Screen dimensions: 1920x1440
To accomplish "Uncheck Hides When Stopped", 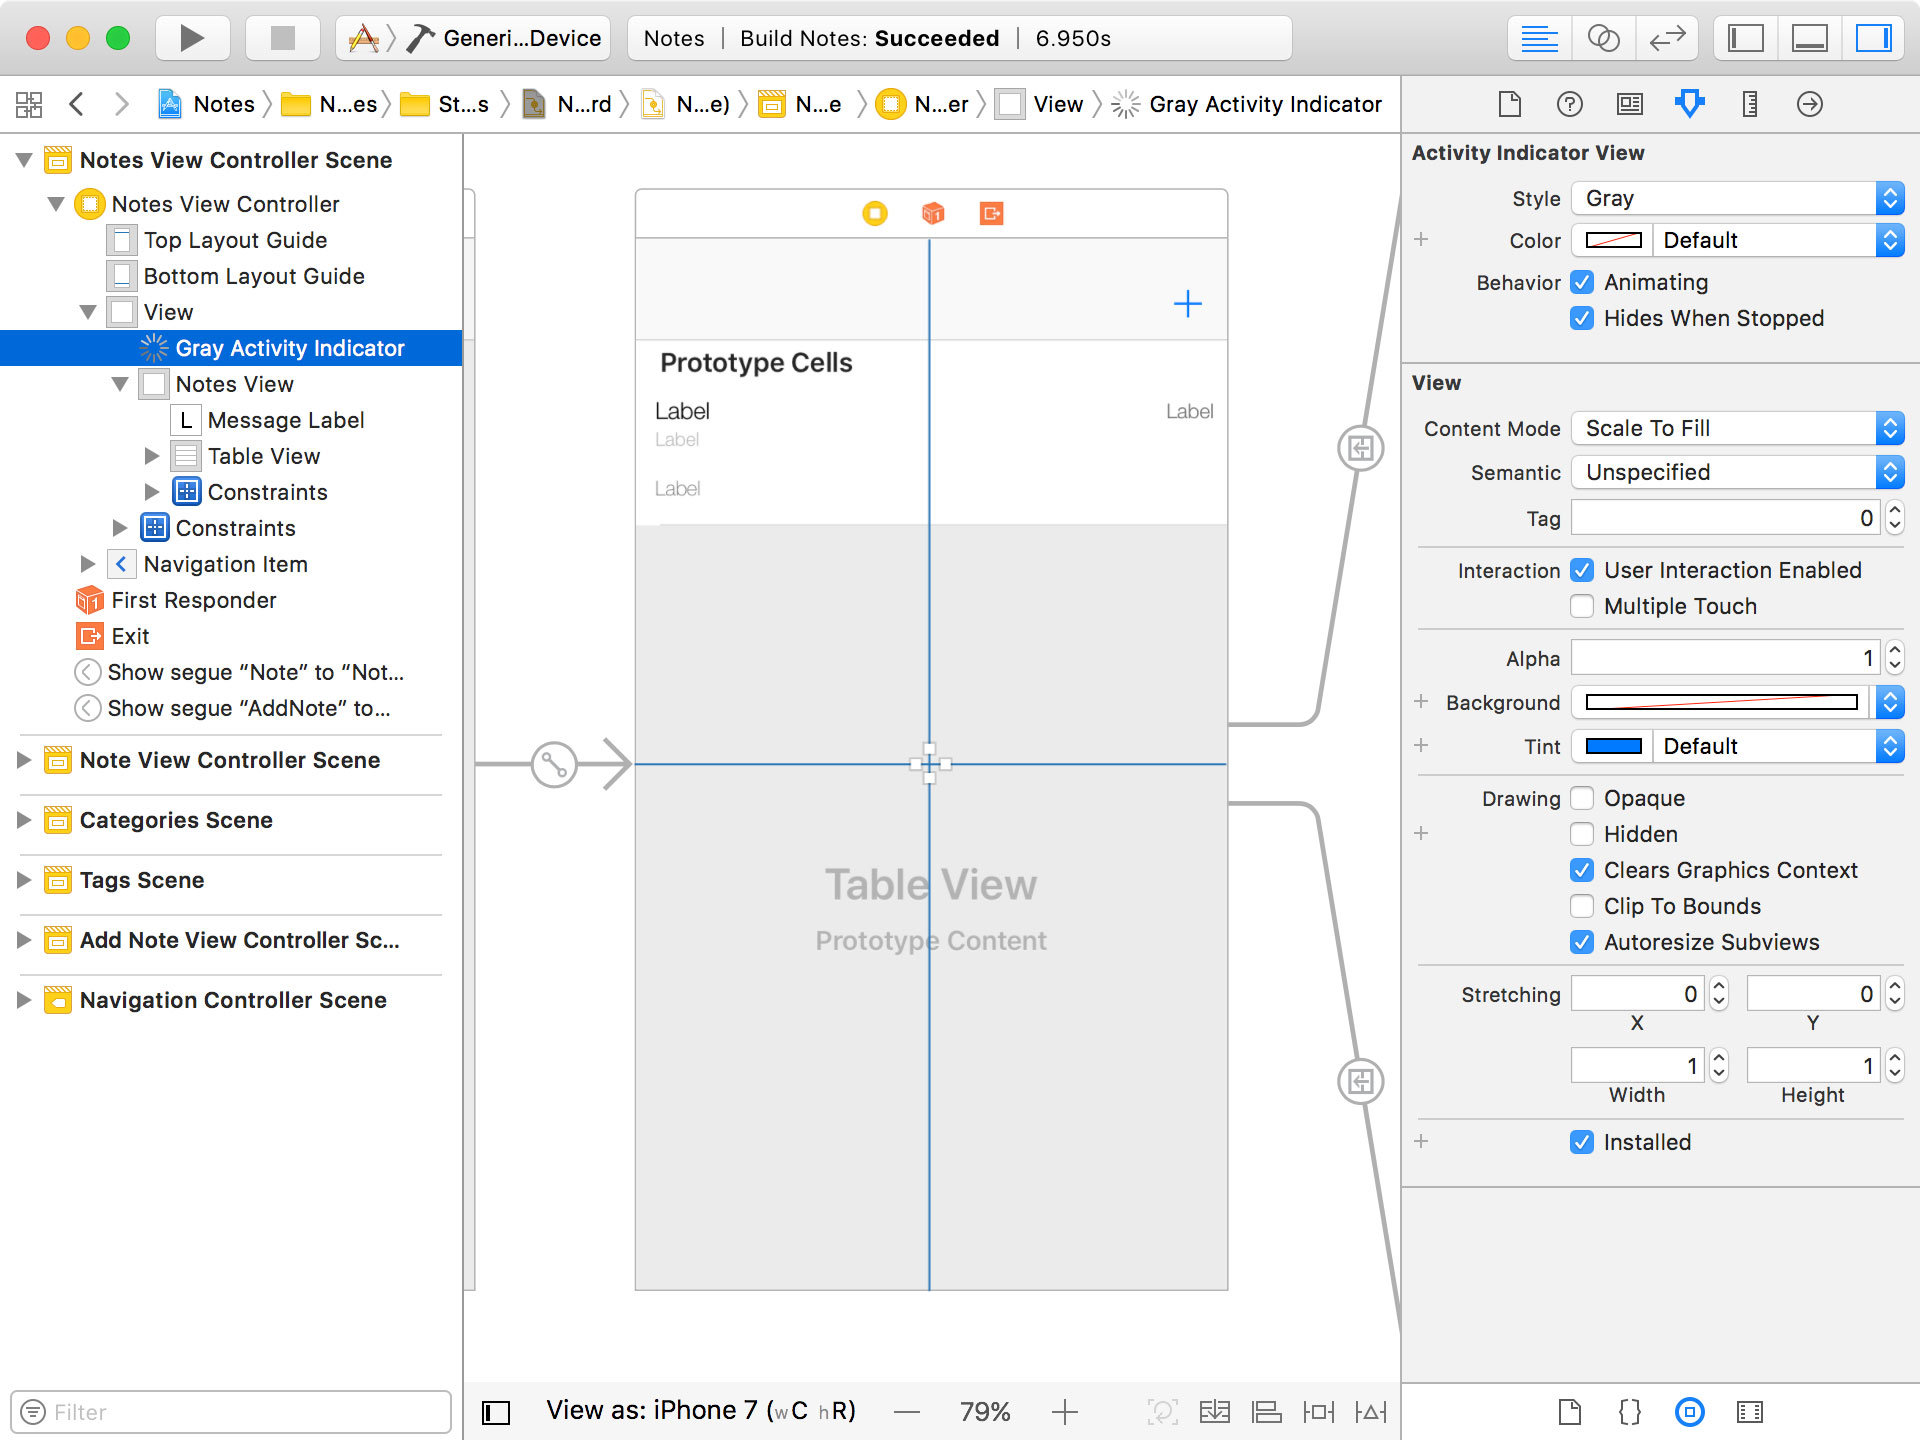I will point(1582,318).
